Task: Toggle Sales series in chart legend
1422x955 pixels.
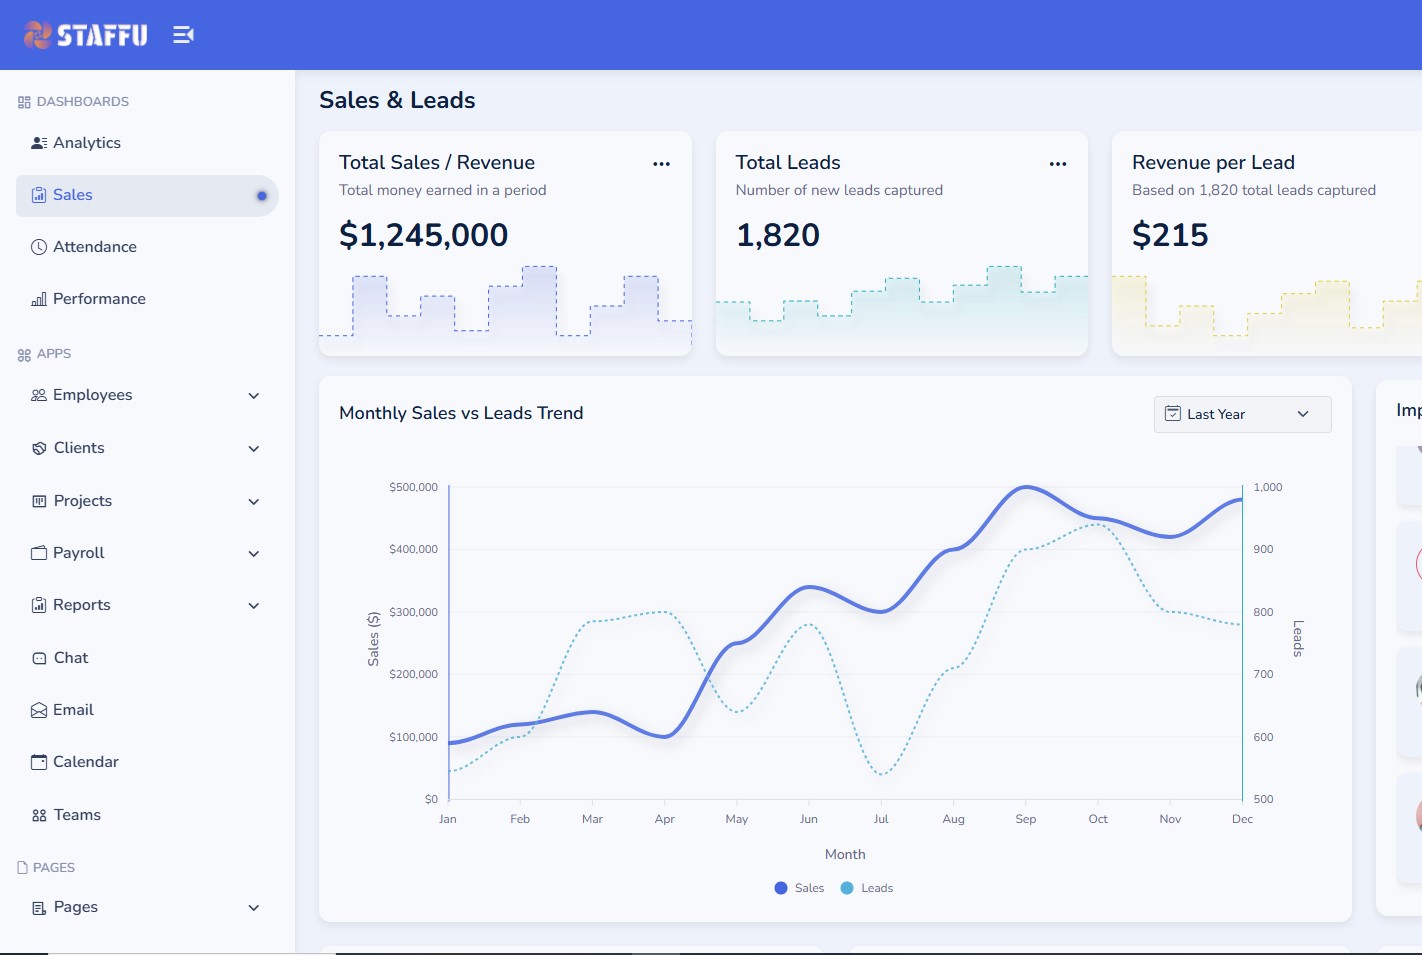Action: pos(799,888)
